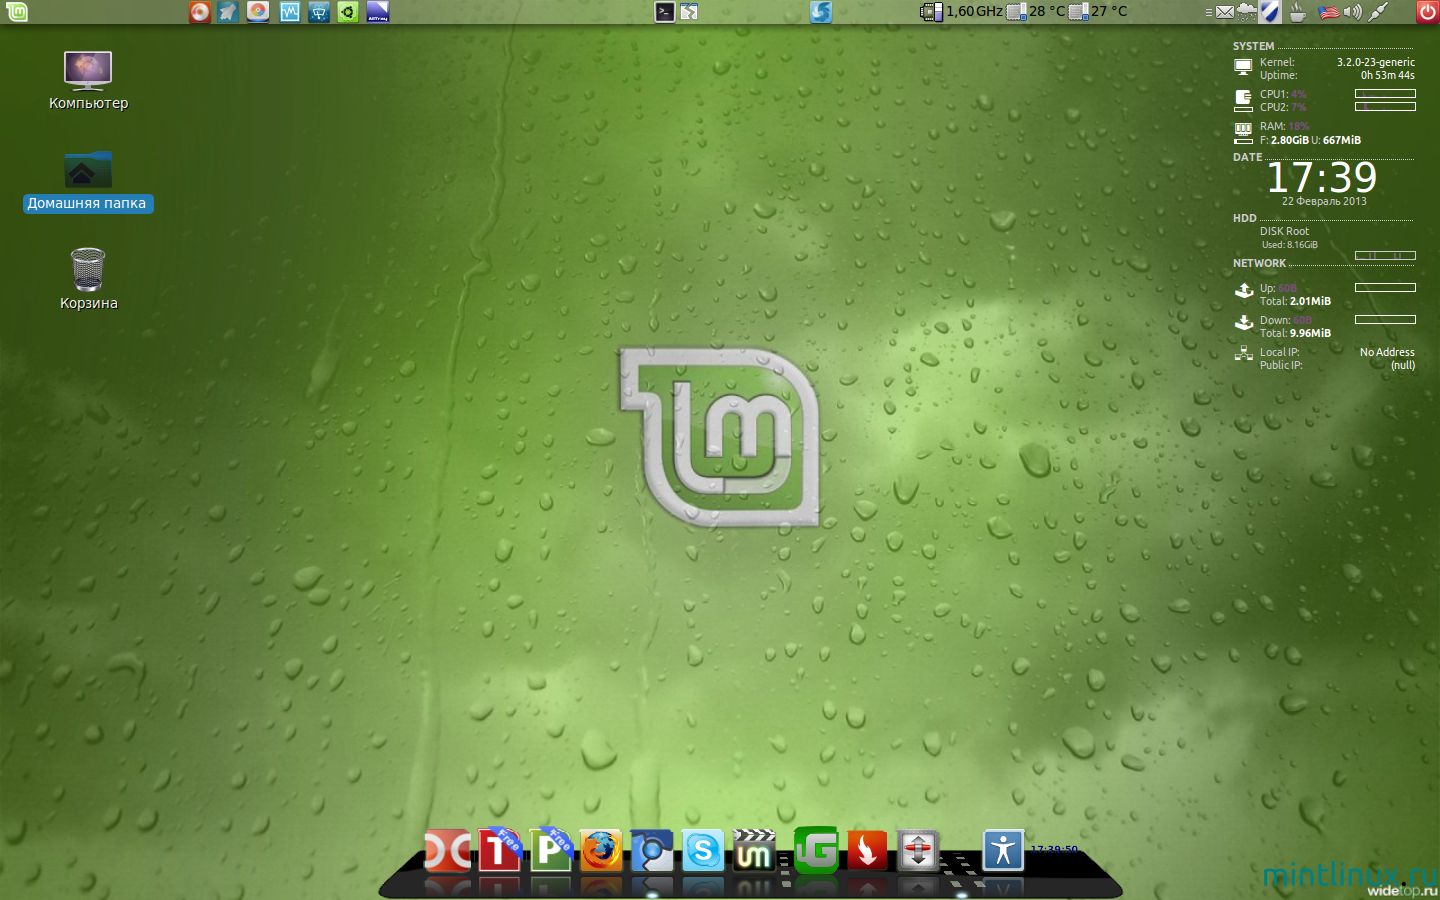Launch the red disc application in the top panel
This screenshot has width=1440, height=900.
[x=200, y=12]
